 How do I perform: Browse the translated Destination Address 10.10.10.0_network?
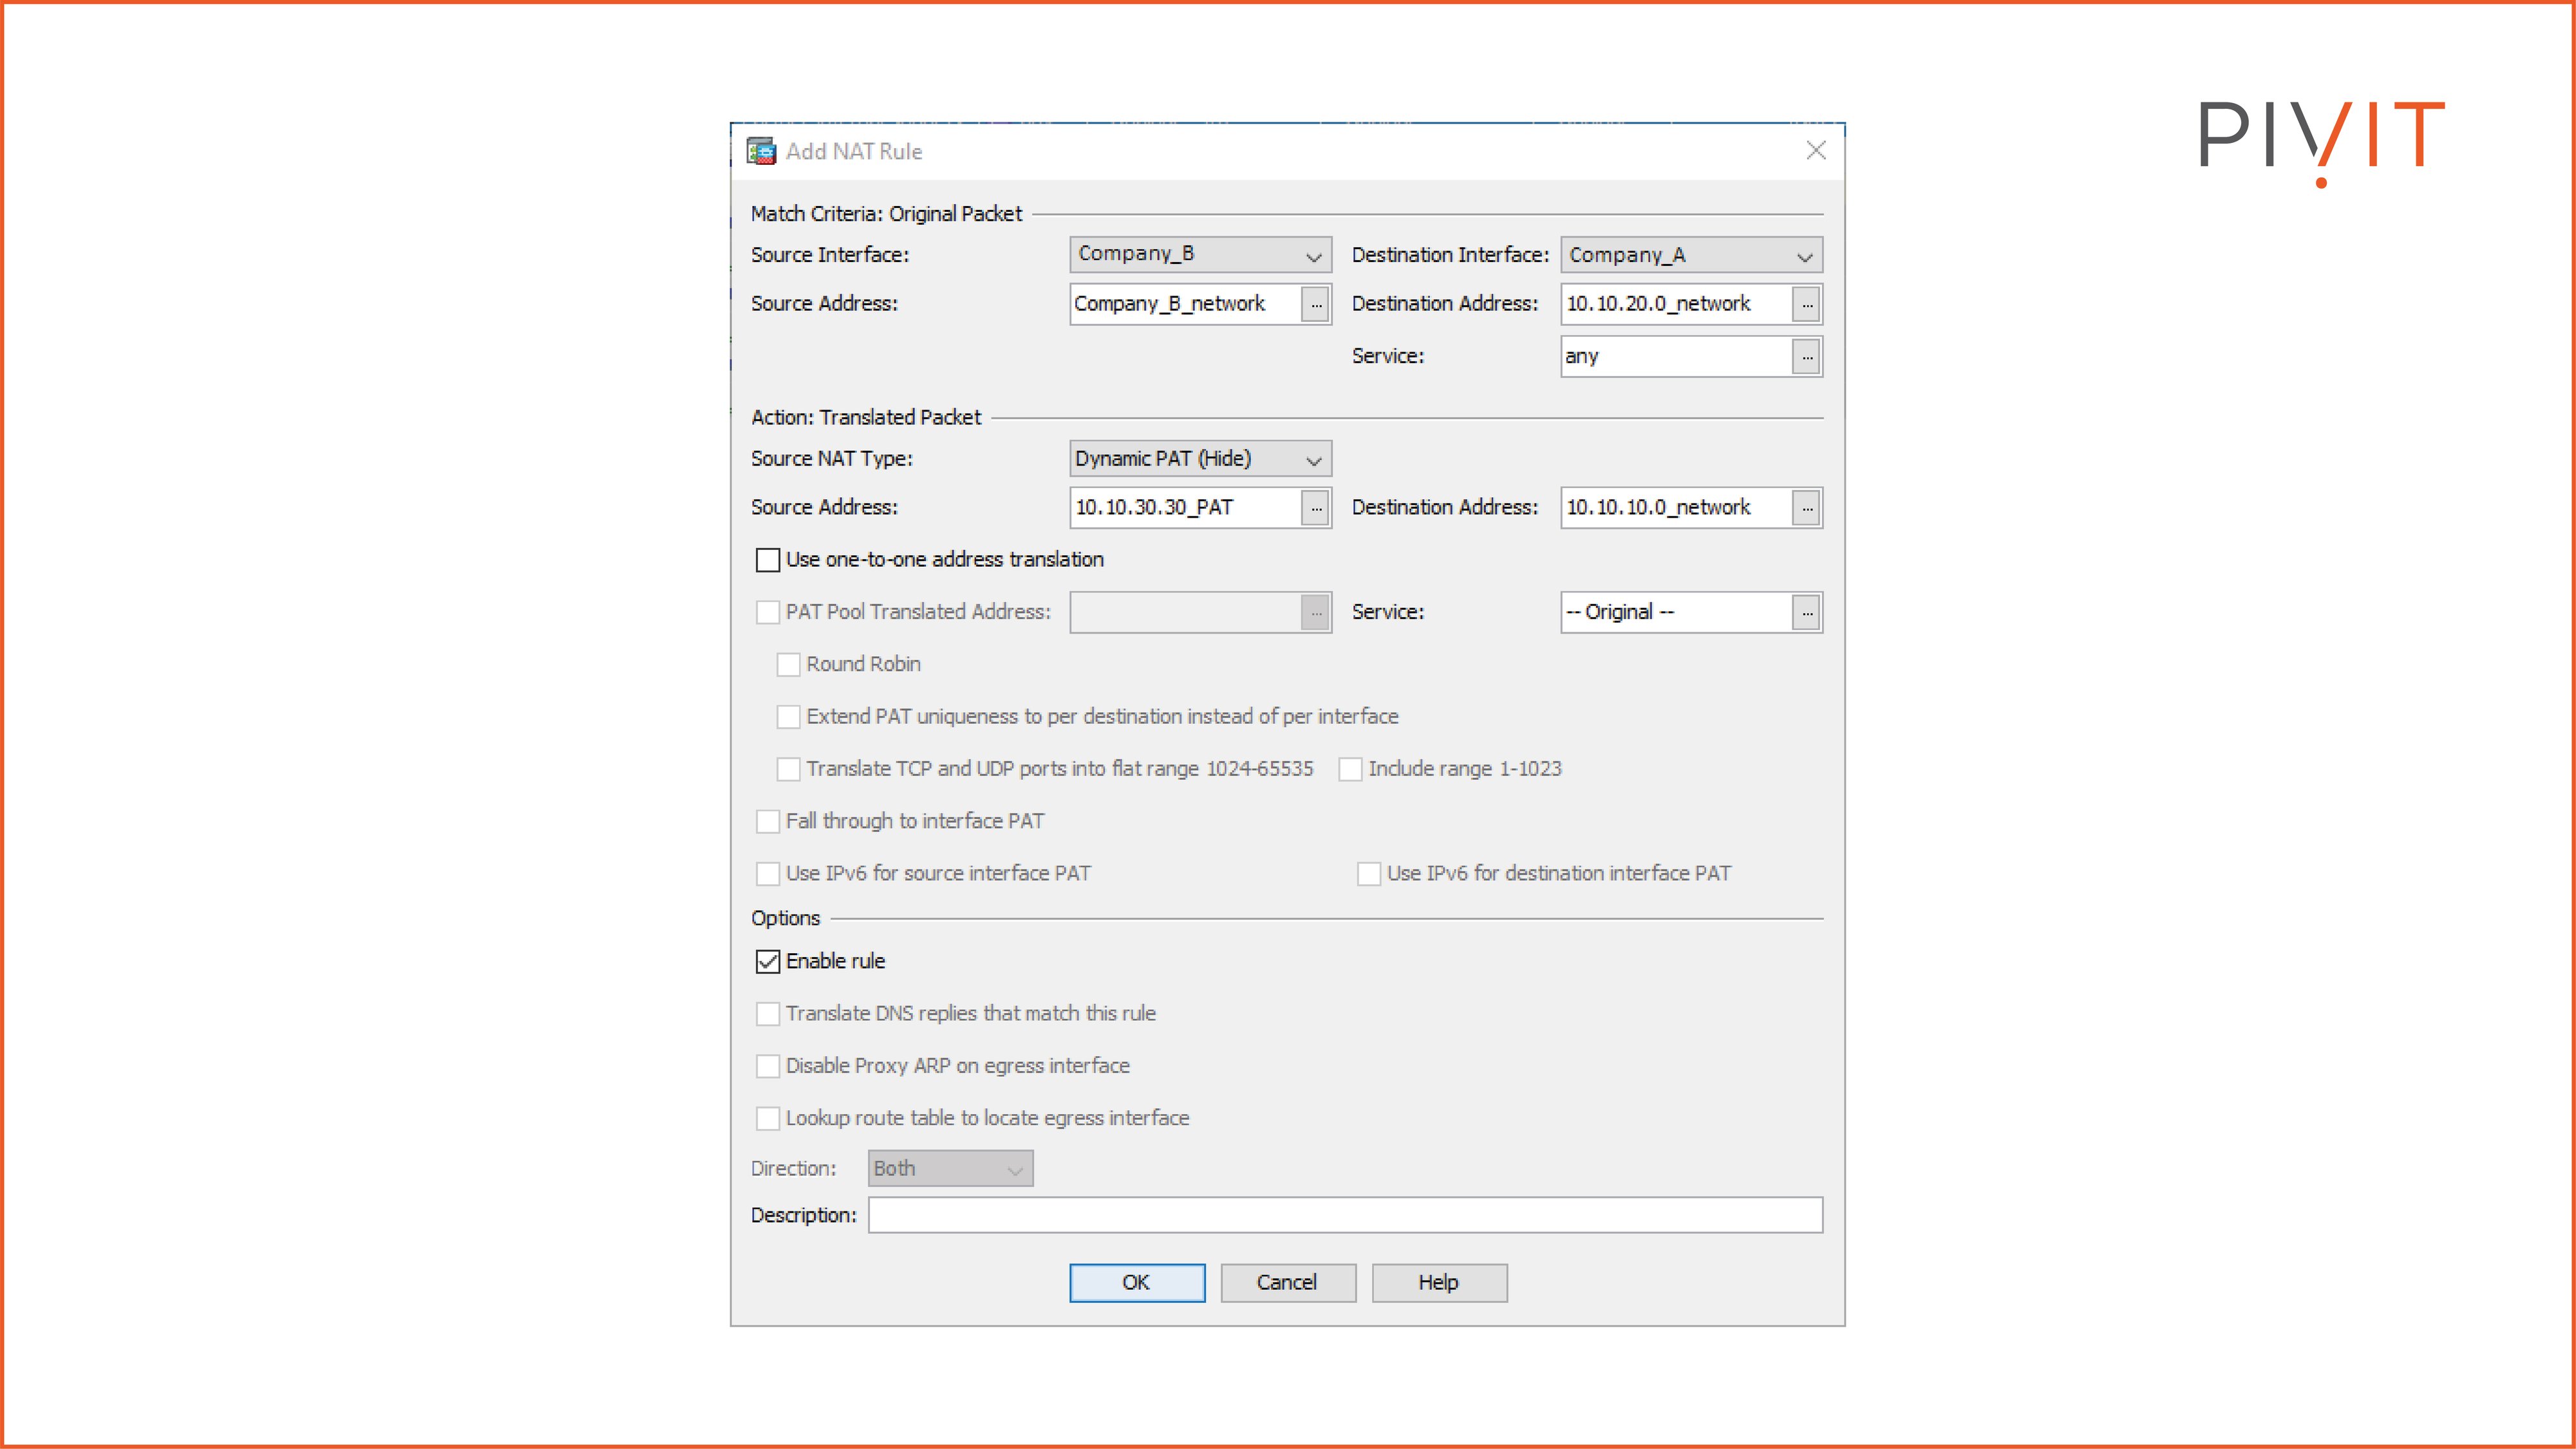[x=1806, y=507]
